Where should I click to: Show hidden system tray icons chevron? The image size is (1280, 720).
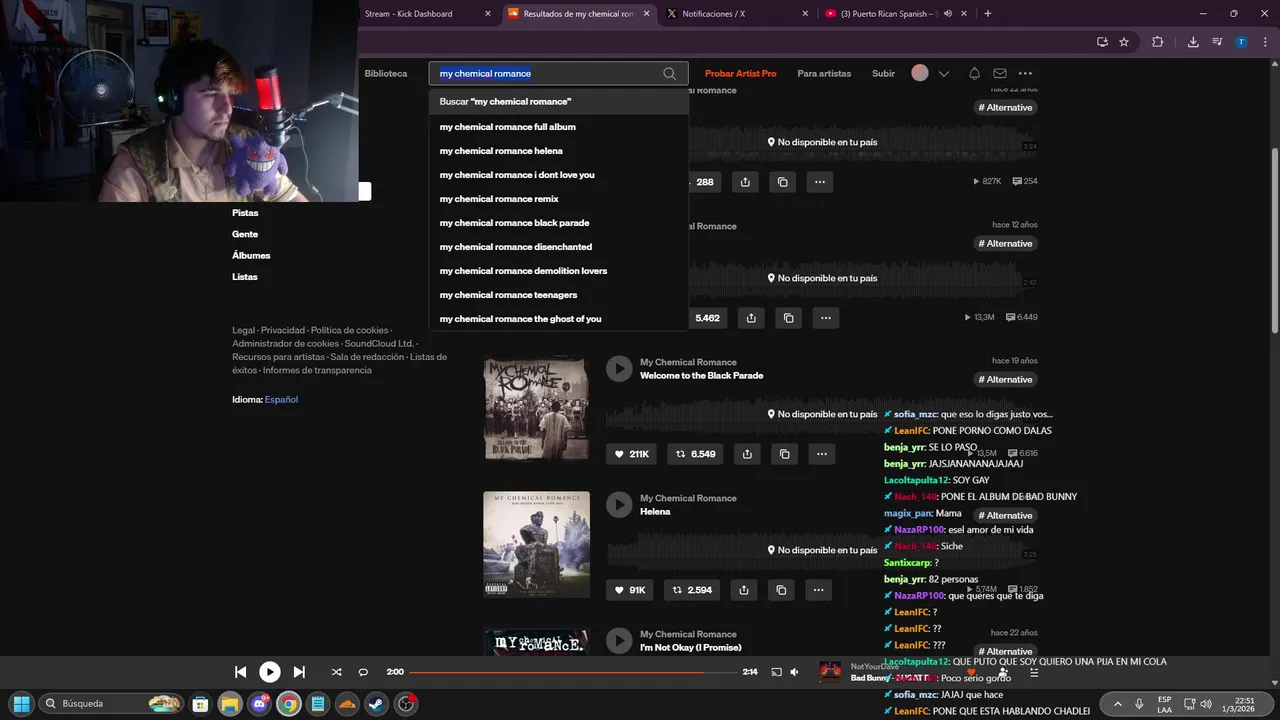pos(1117,704)
